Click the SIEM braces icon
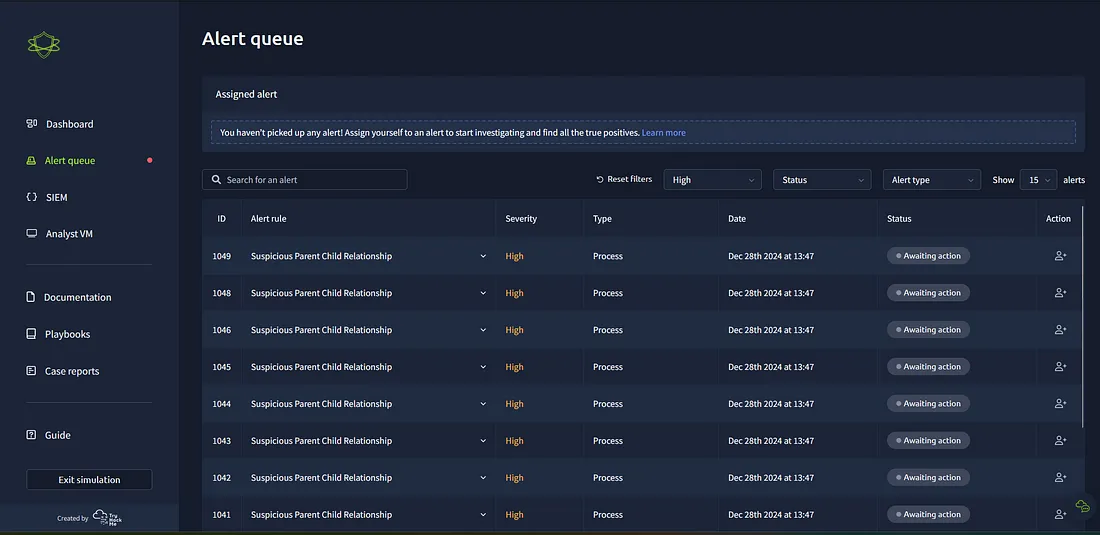This screenshot has width=1100, height=535. coord(31,198)
